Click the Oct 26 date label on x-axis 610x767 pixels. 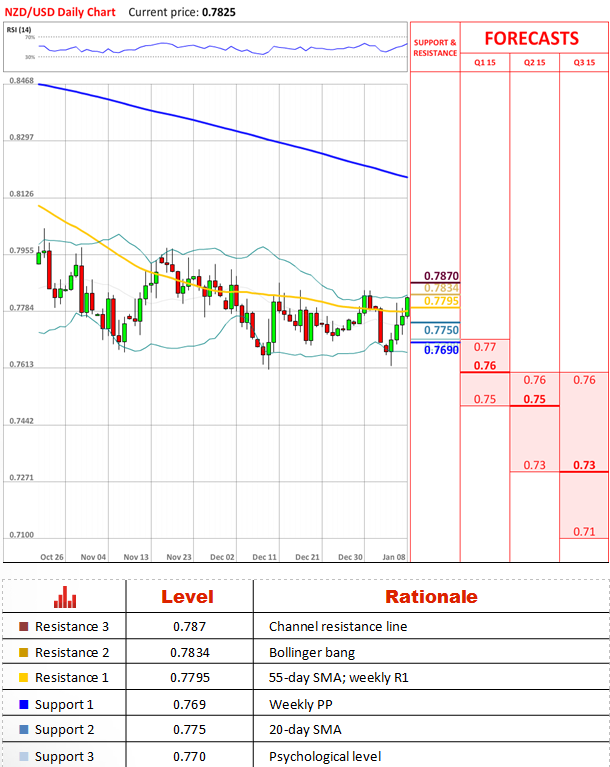point(52,557)
